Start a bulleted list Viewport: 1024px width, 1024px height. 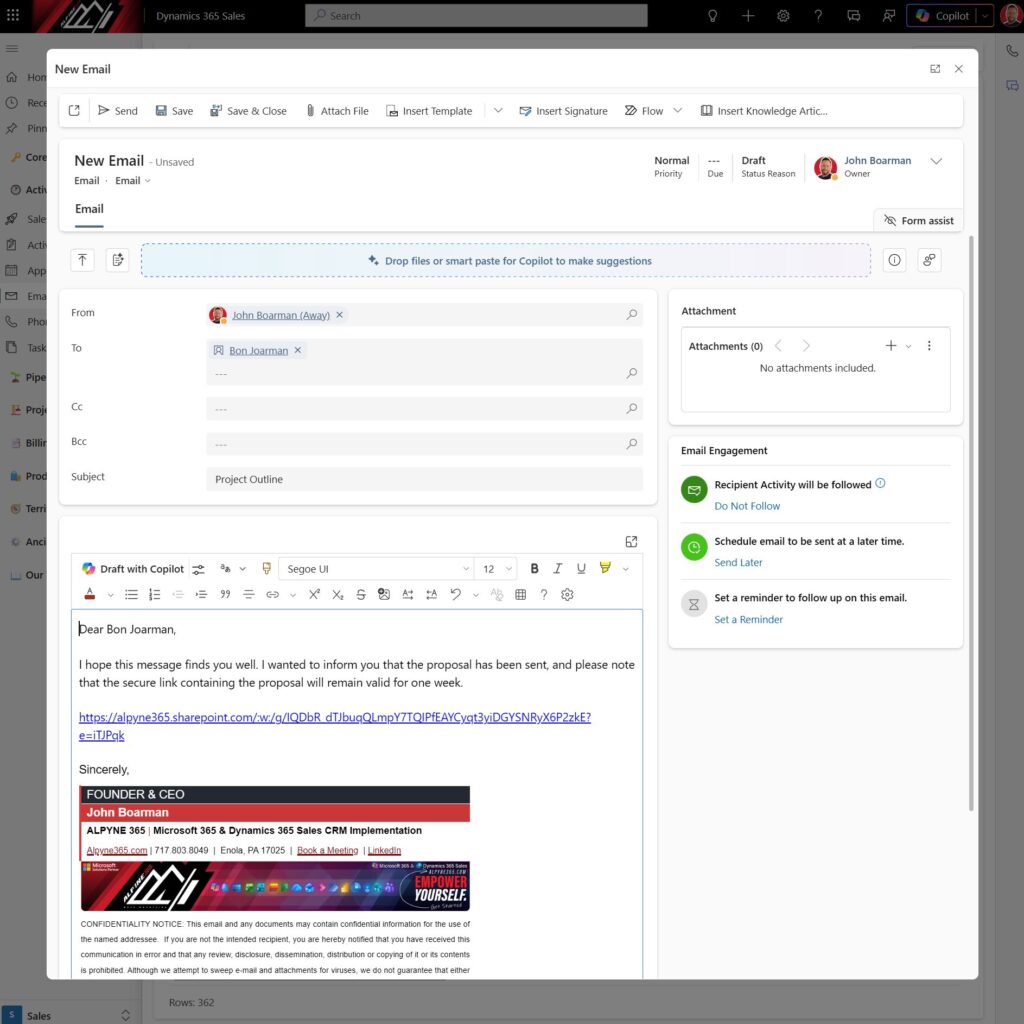click(130, 594)
